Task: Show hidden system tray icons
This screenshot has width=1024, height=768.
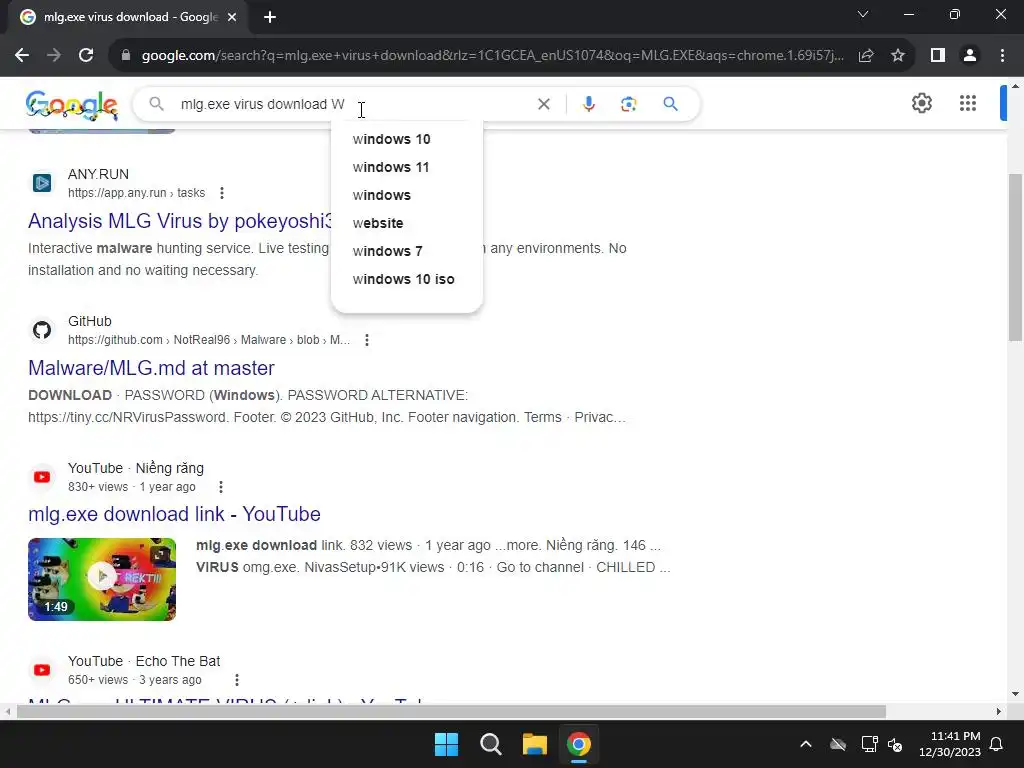Action: pos(806,744)
